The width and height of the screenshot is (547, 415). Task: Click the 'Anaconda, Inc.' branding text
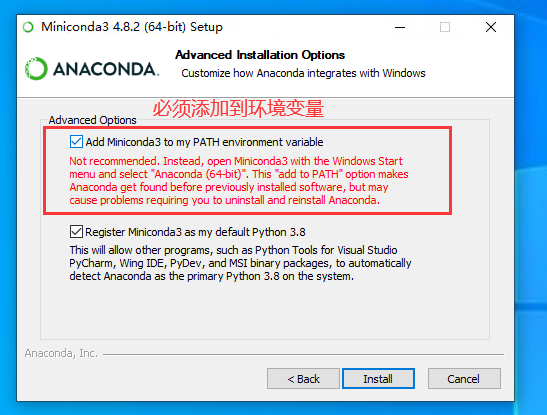tap(61, 353)
